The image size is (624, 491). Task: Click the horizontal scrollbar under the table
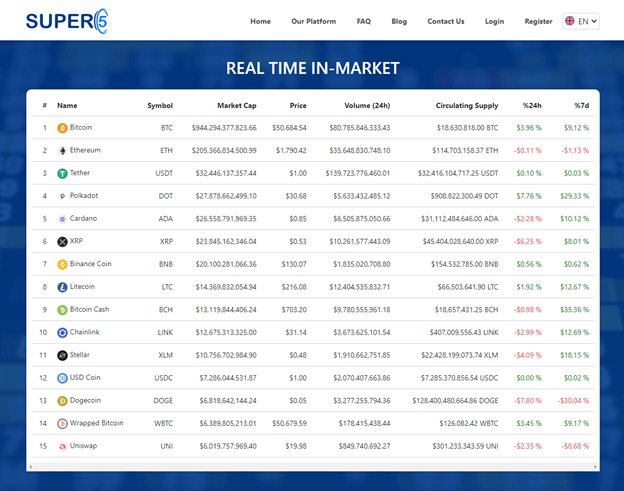[x=313, y=467]
